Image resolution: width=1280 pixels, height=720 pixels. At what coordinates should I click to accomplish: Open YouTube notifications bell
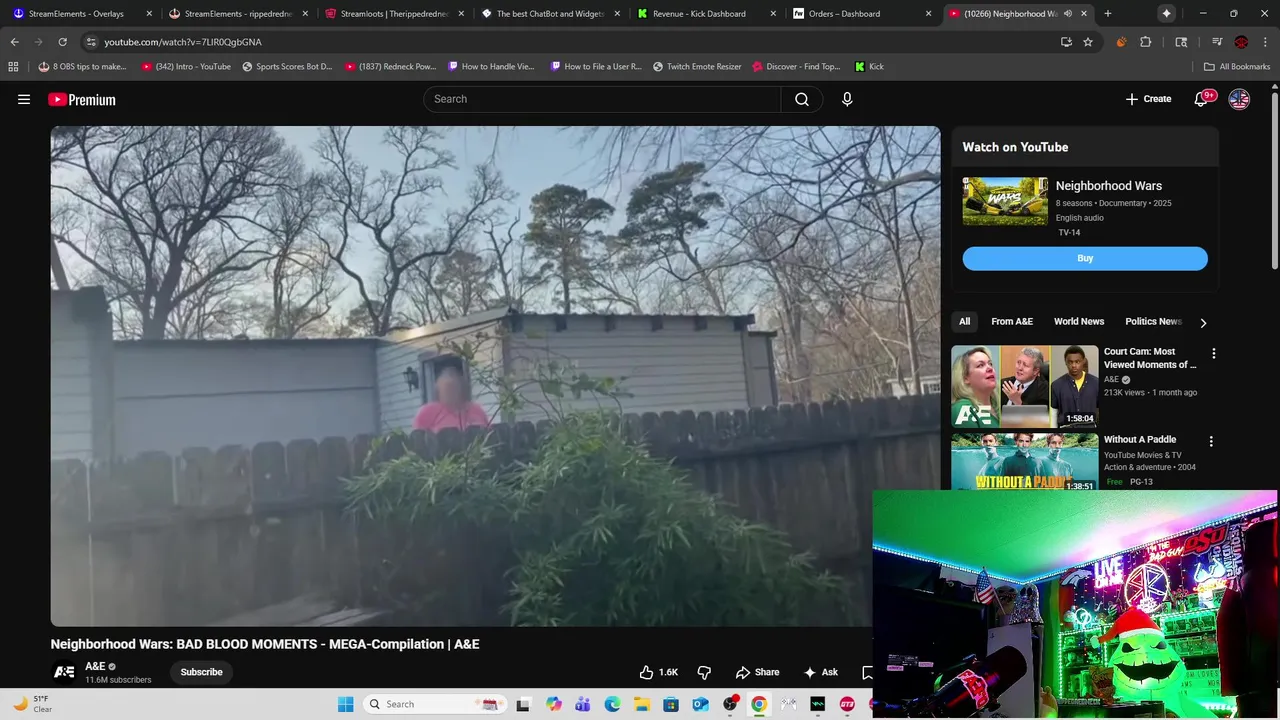point(1203,99)
